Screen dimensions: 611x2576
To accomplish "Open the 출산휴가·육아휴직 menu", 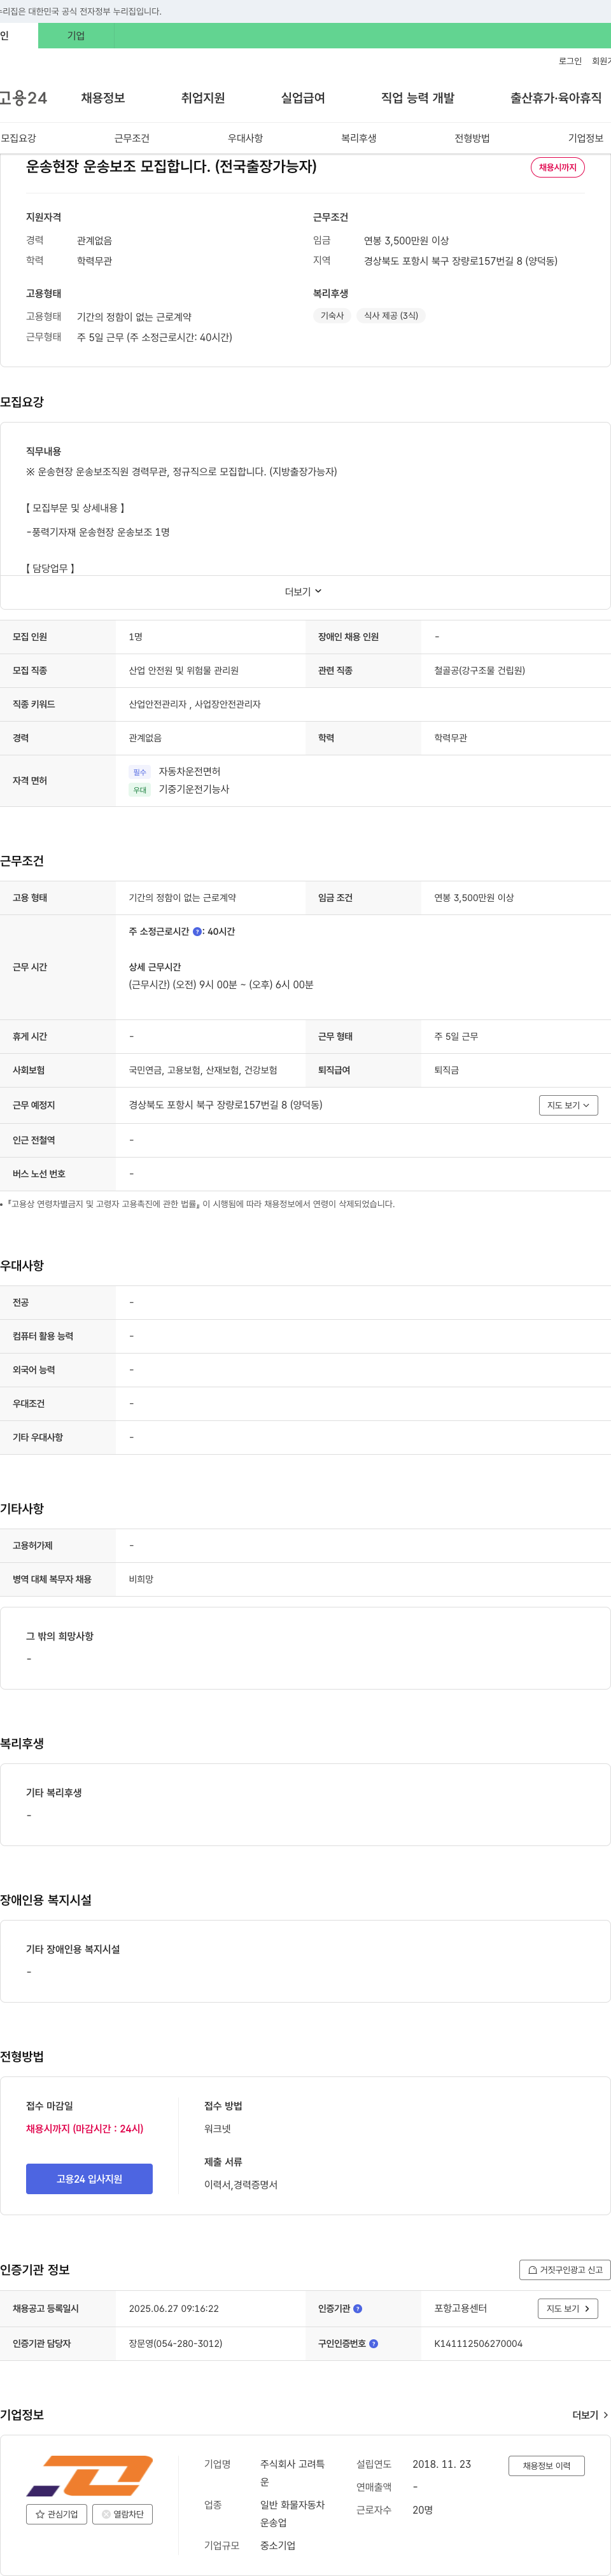I will [556, 98].
